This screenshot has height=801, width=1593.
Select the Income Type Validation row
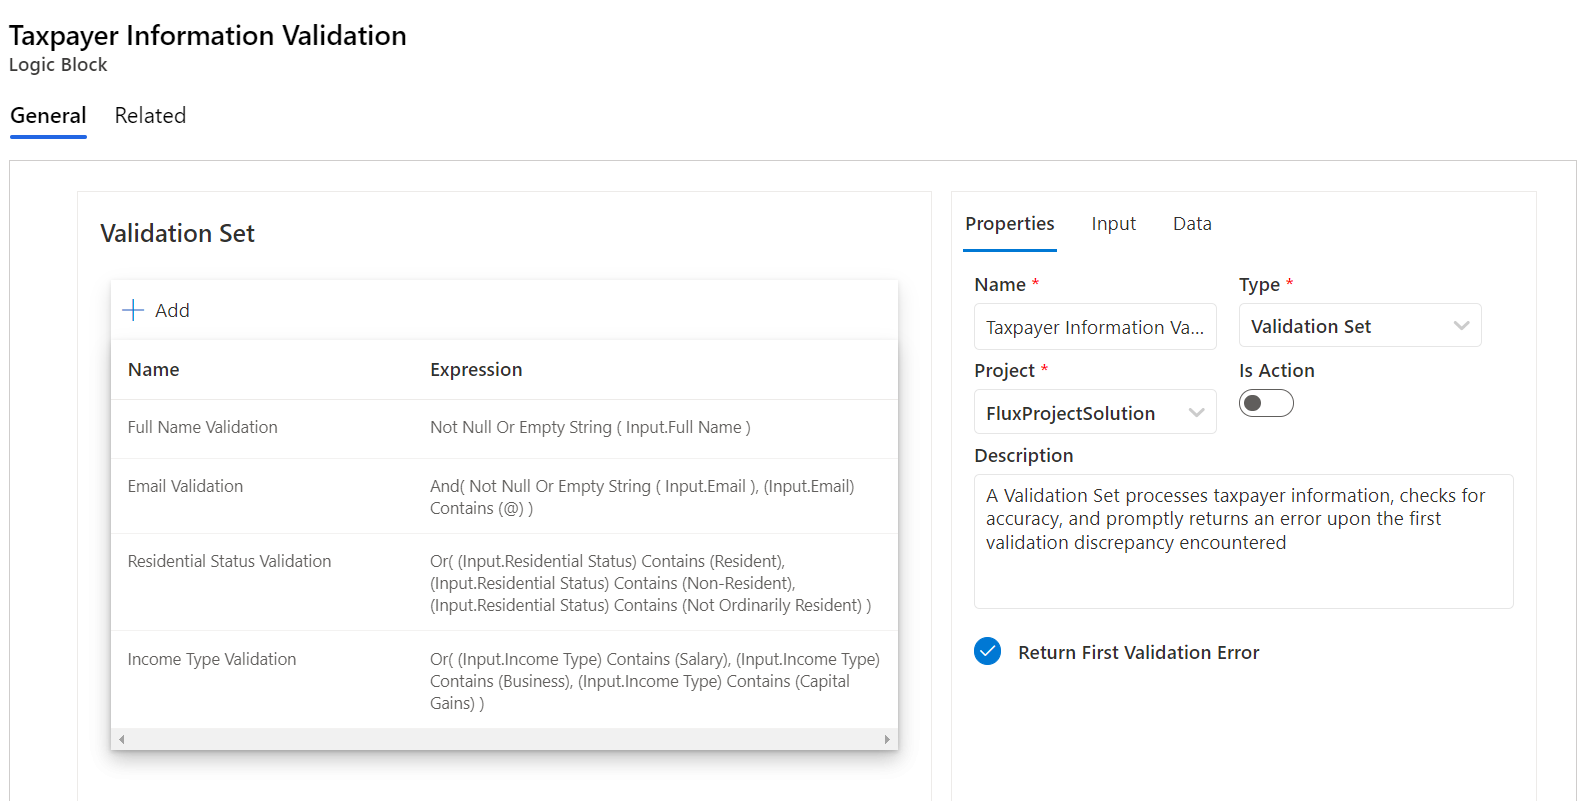[504, 679]
